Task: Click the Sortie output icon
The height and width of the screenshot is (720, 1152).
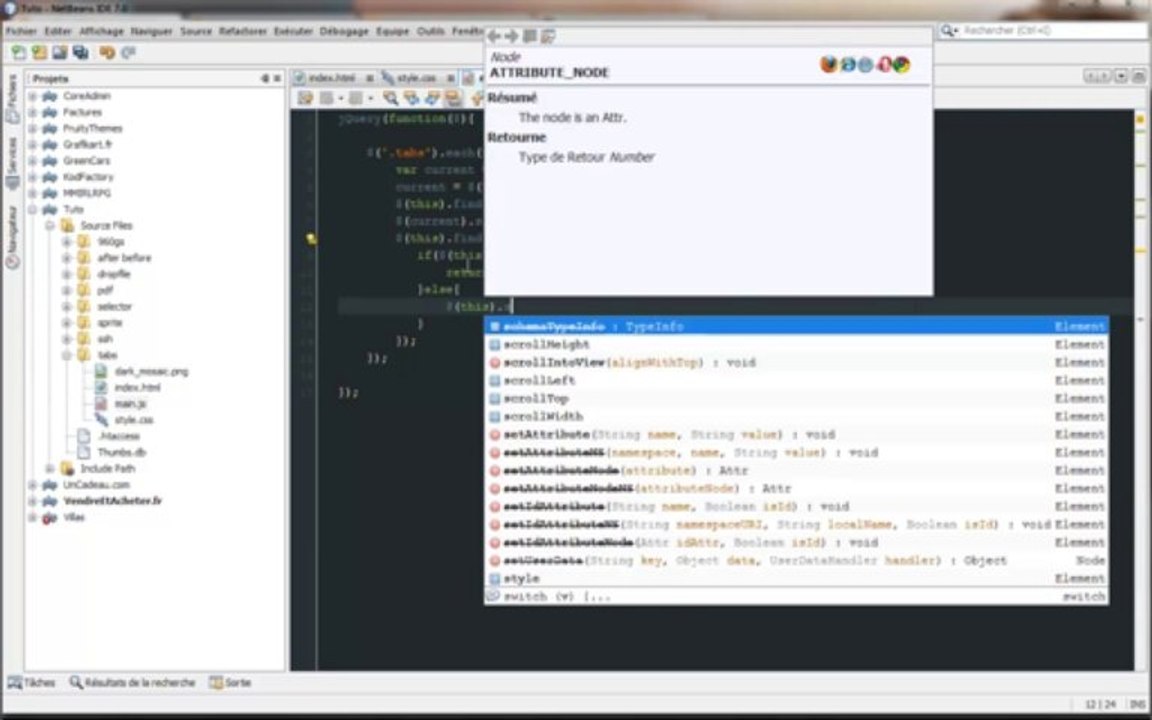Action: [215, 683]
